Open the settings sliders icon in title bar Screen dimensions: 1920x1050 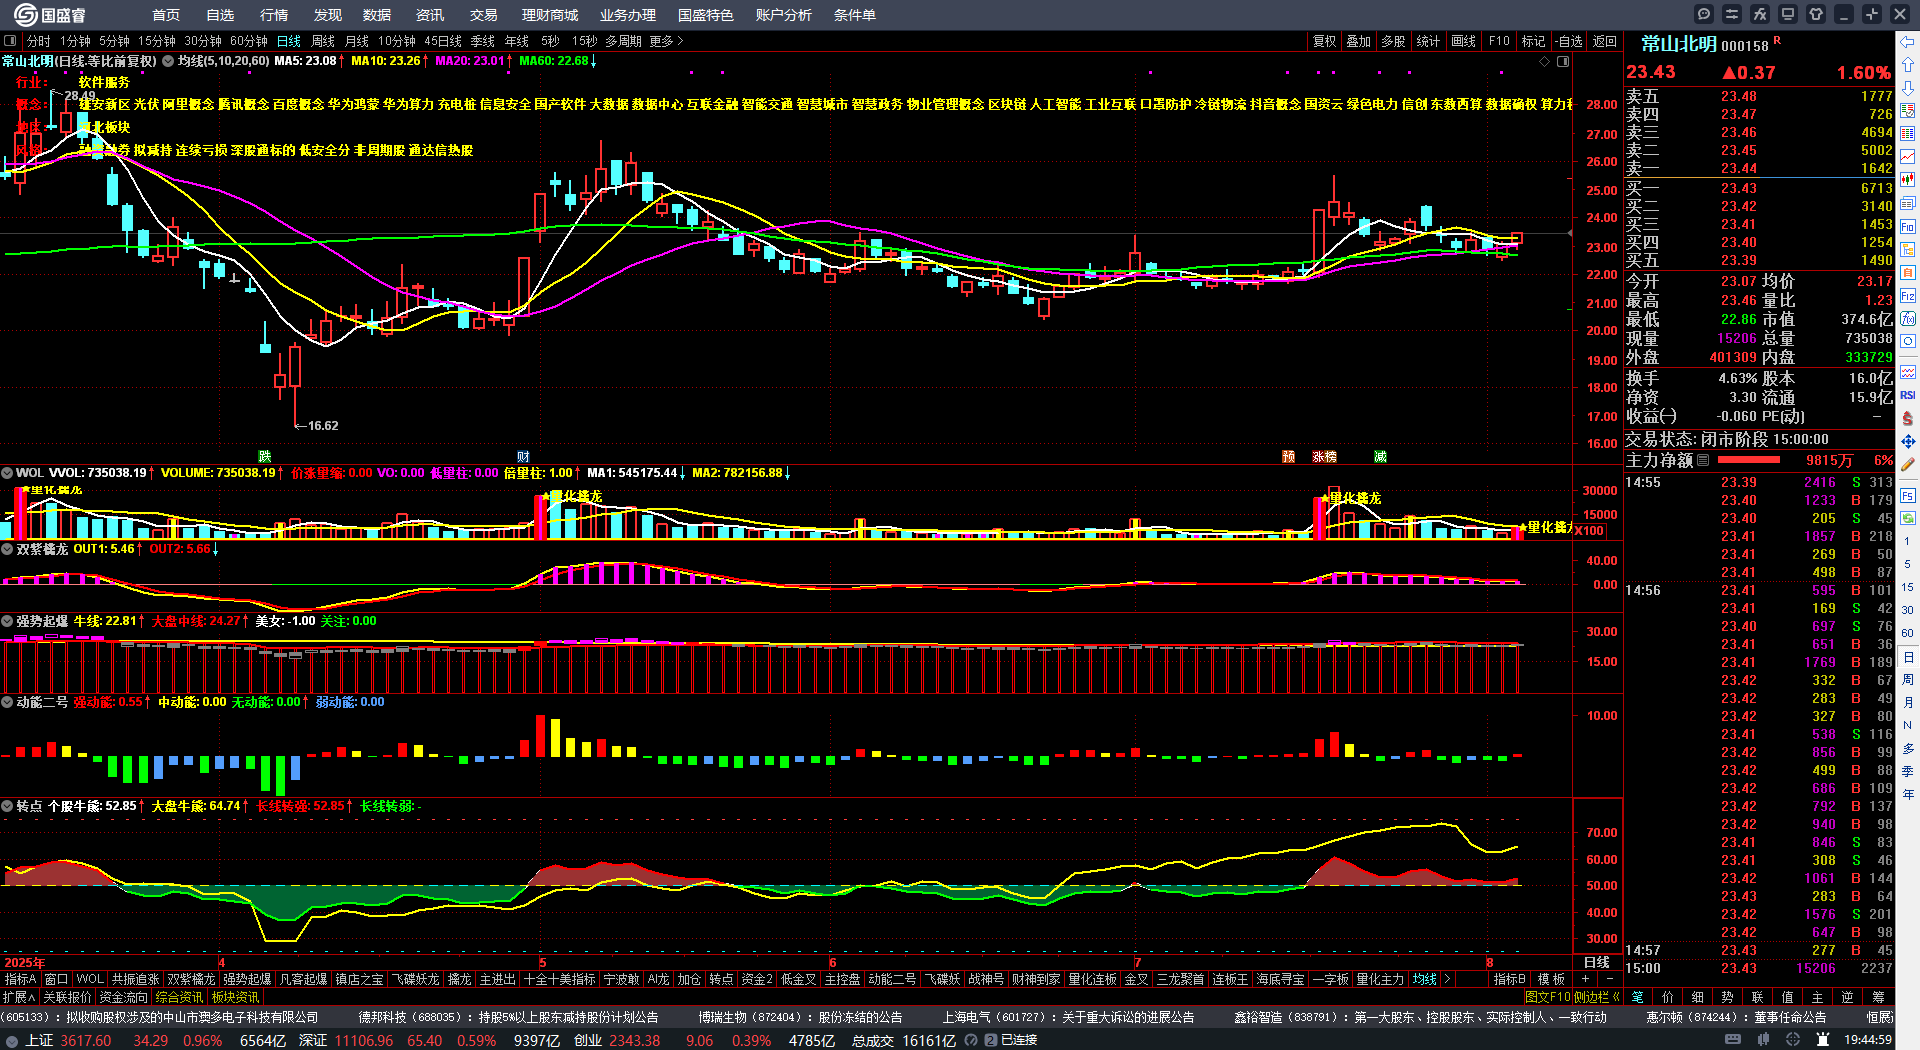click(1732, 14)
